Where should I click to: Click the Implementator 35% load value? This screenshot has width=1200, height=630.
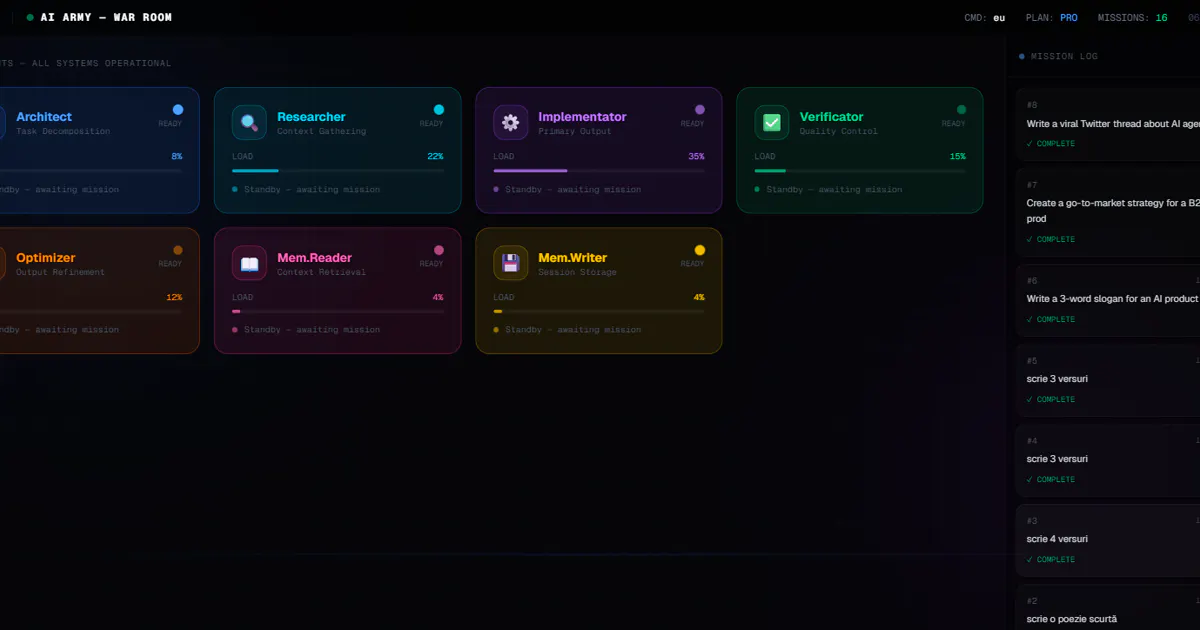coord(696,157)
